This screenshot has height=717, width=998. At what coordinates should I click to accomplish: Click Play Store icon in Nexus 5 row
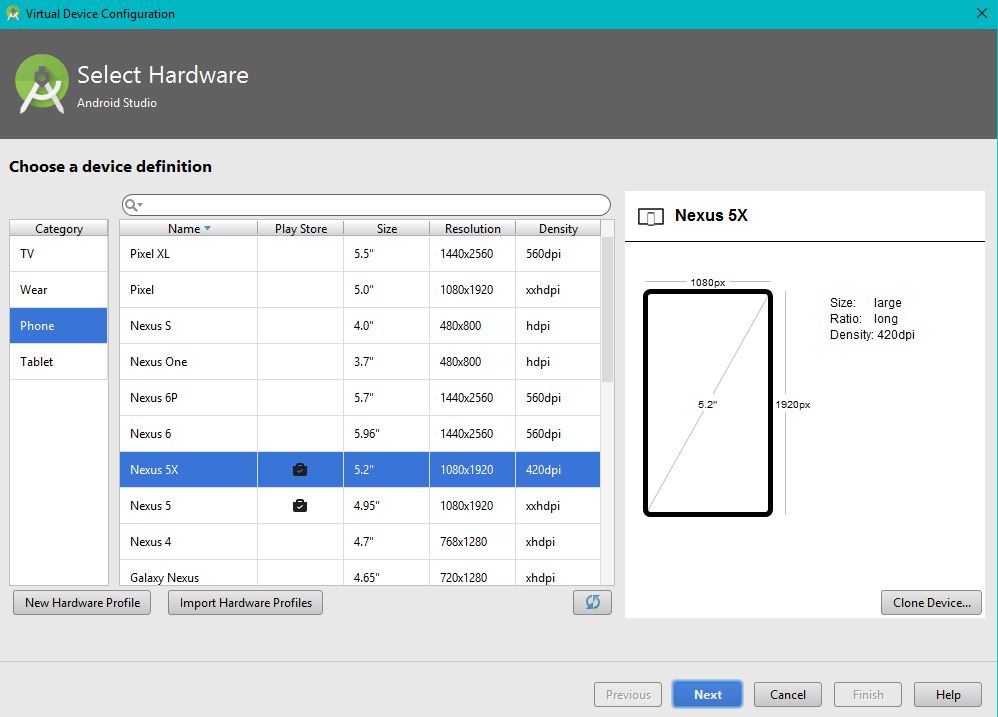click(300, 506)
